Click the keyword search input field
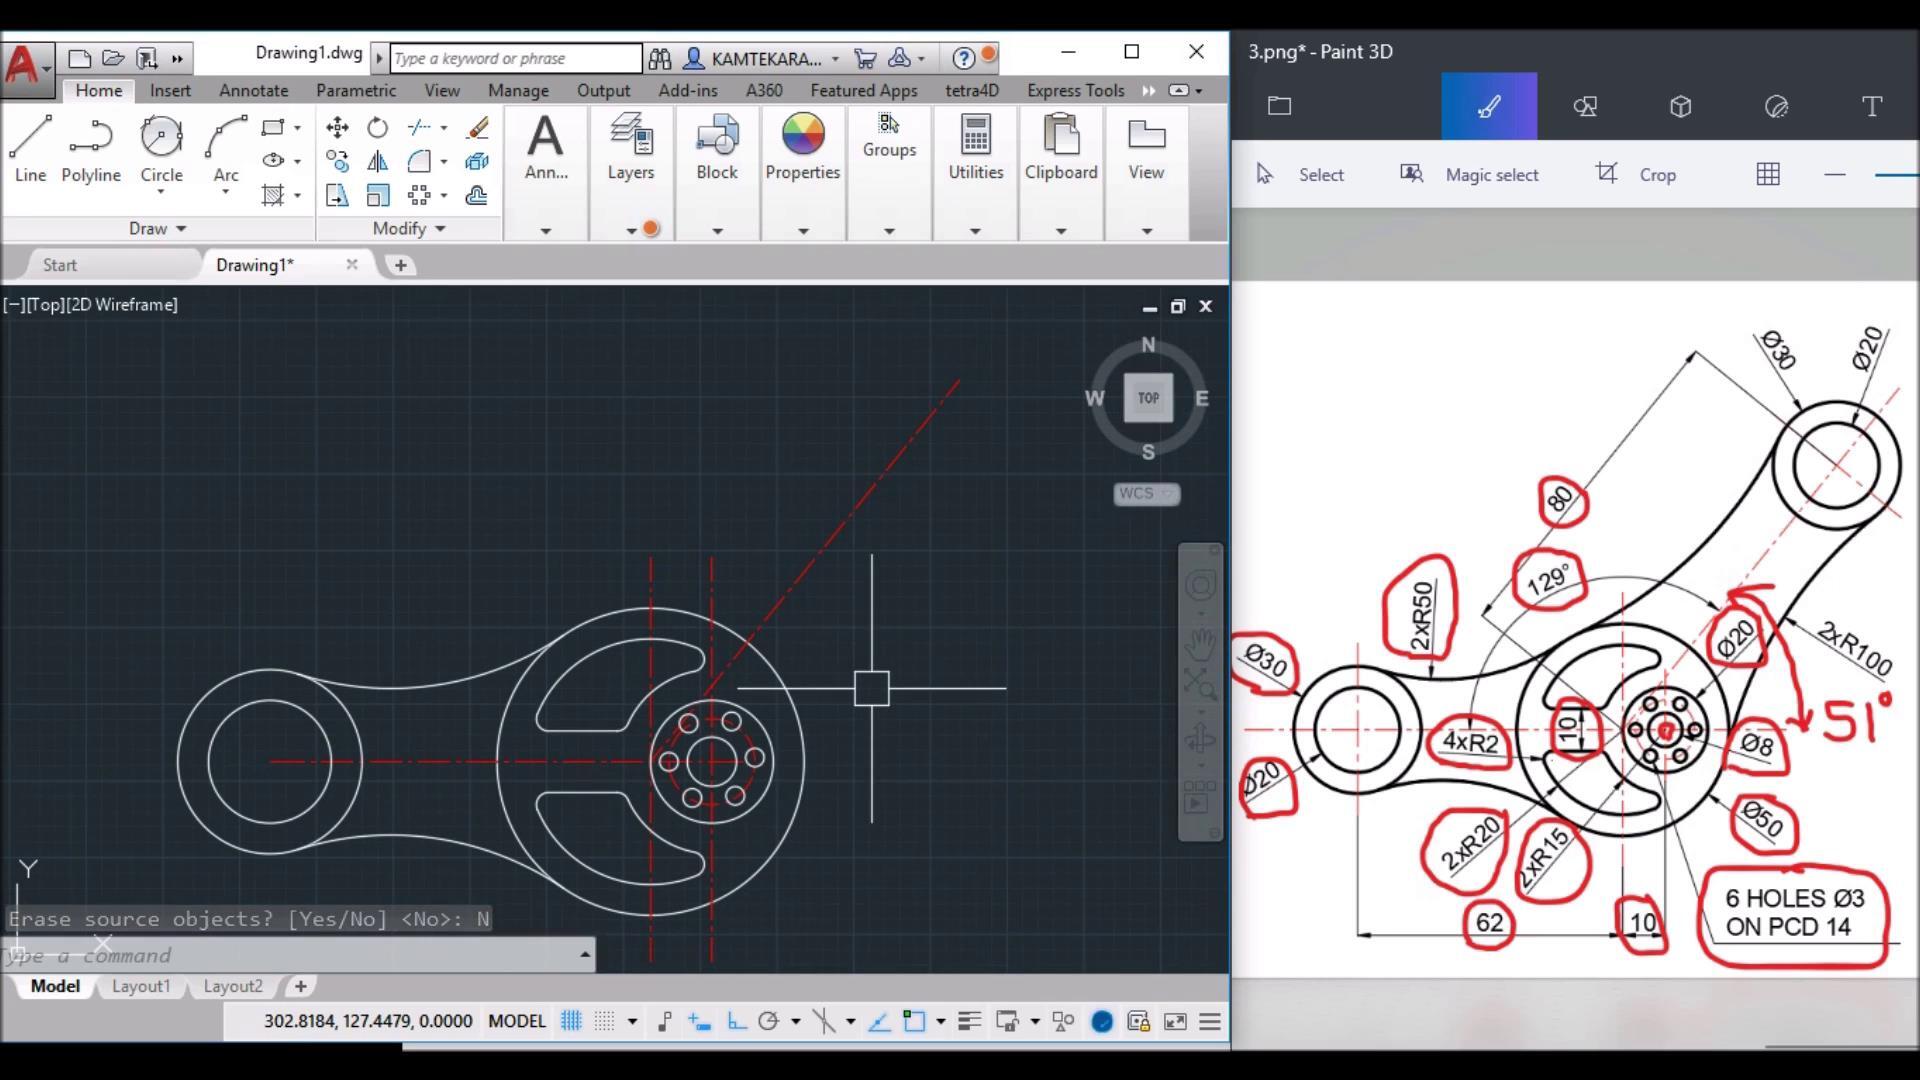Screen dimensions: 1920x1080 [x=515, y=58]
